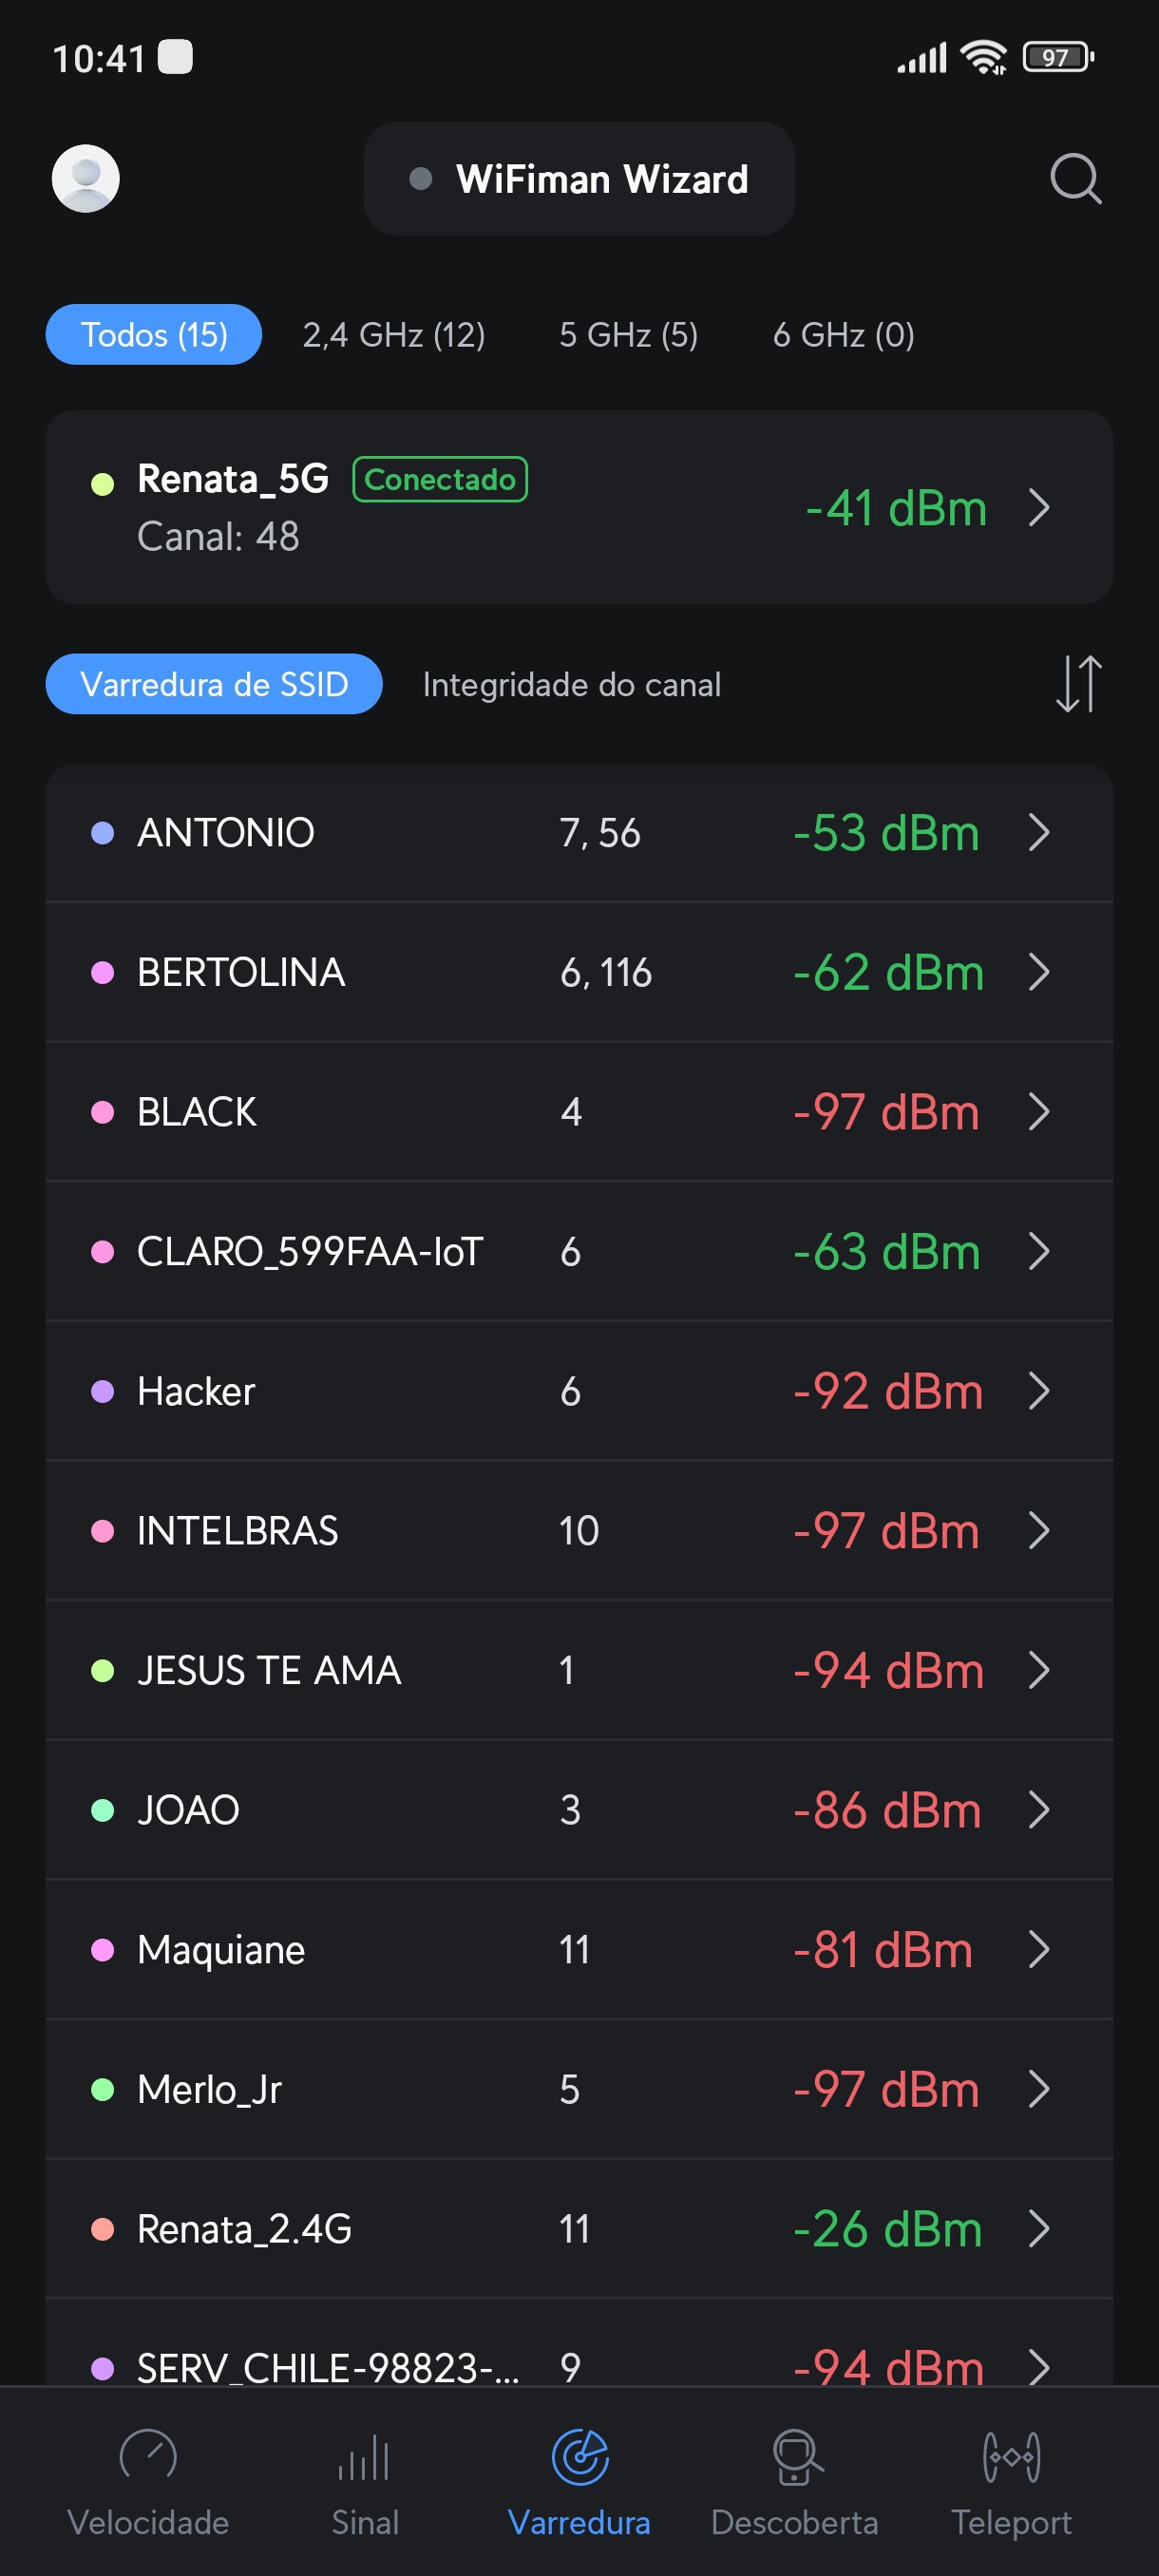The image size is (1159, 2576).
Task: Expand the connected Renata_5G network details
Action: click(x=1039, y=508)
